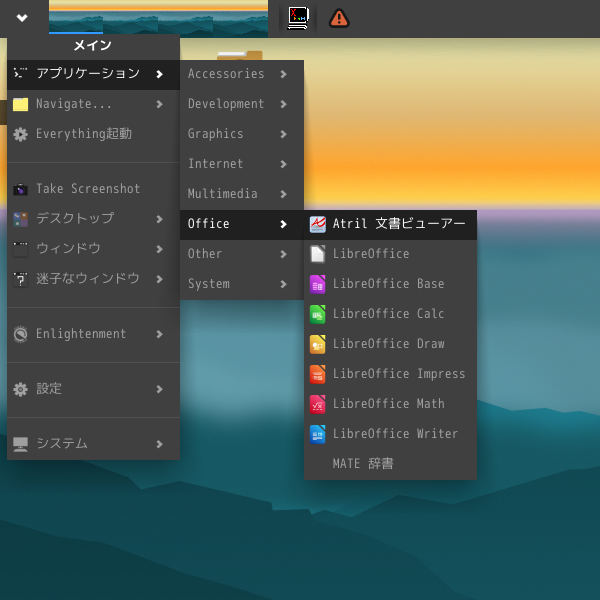Launch LibreOffice Impress by its label
The image size is (600, 600).
399,374
